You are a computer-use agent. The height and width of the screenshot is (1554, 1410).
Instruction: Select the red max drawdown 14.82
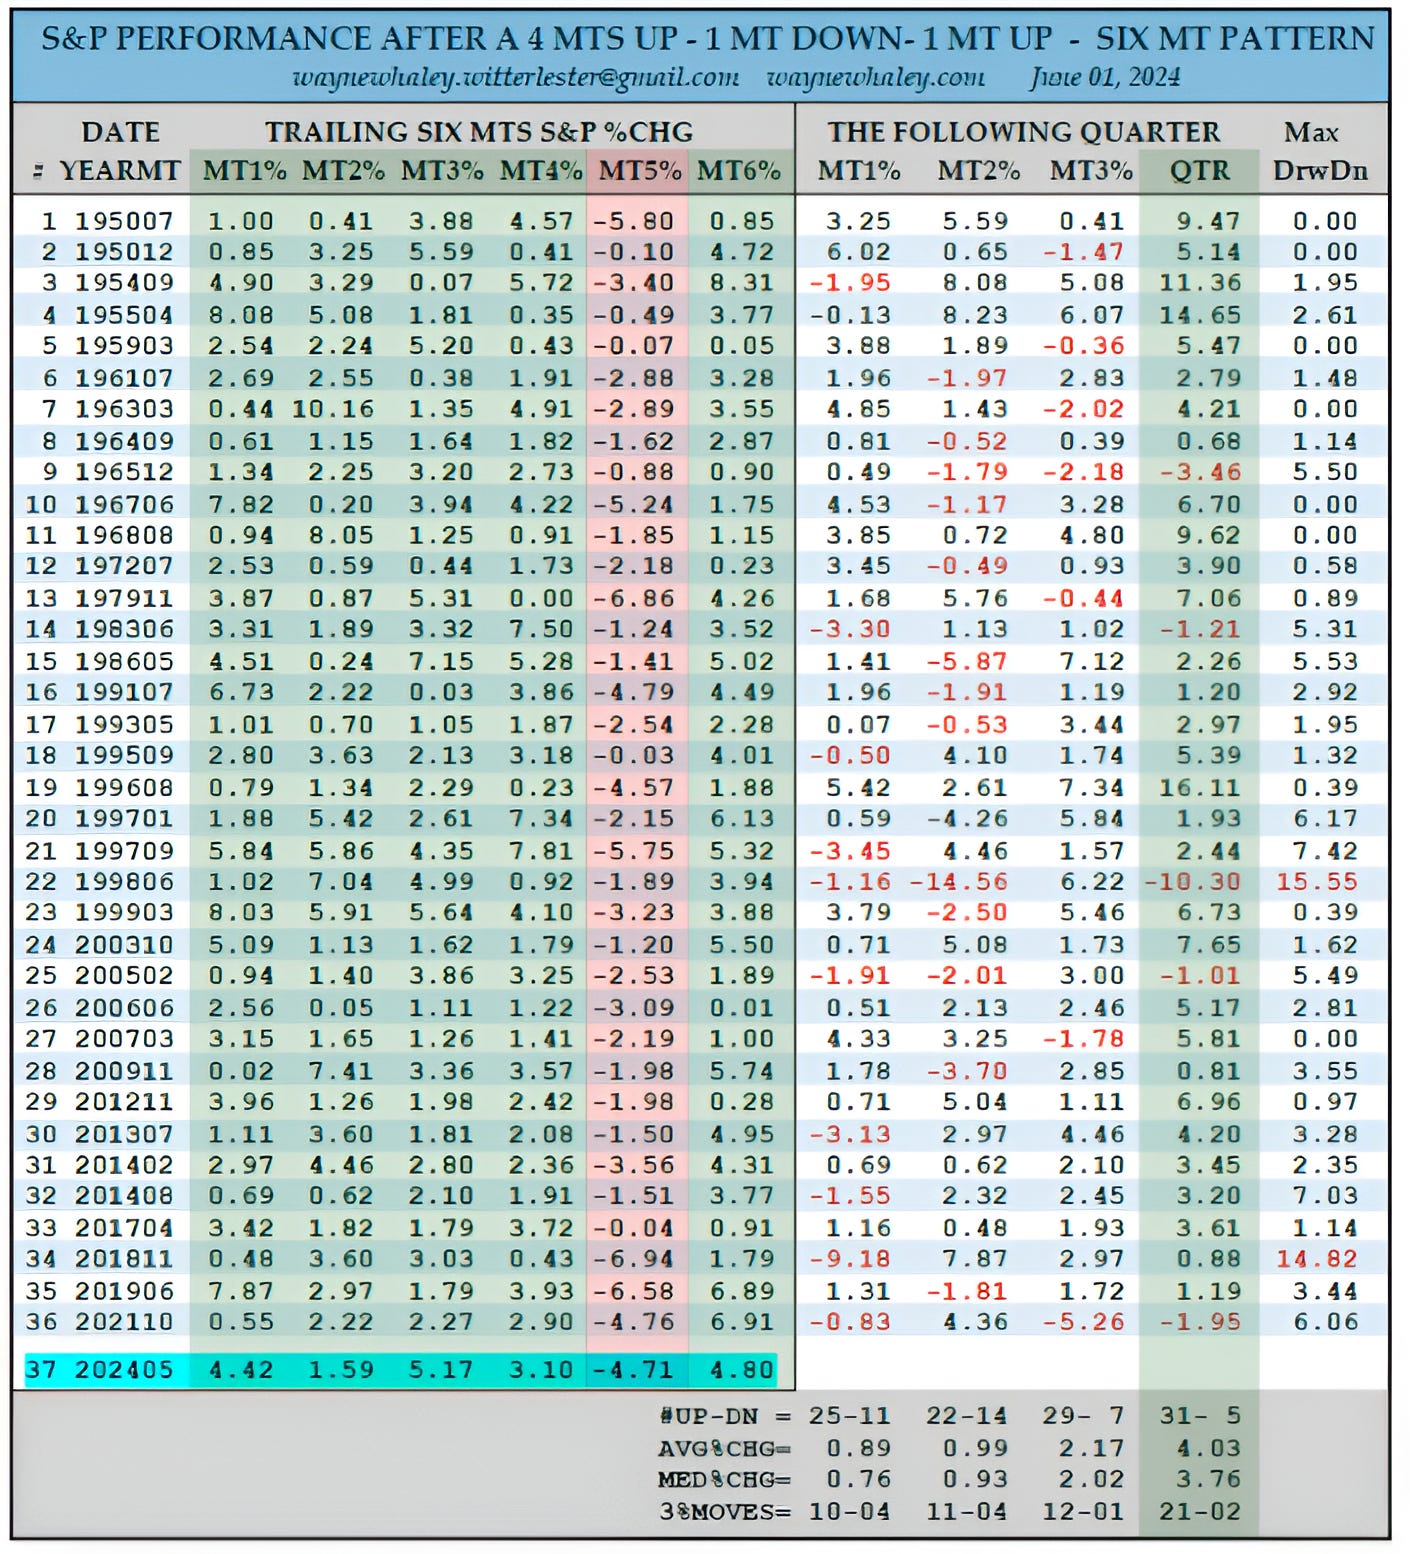pyautogui.click(x=1317, y=1259)
